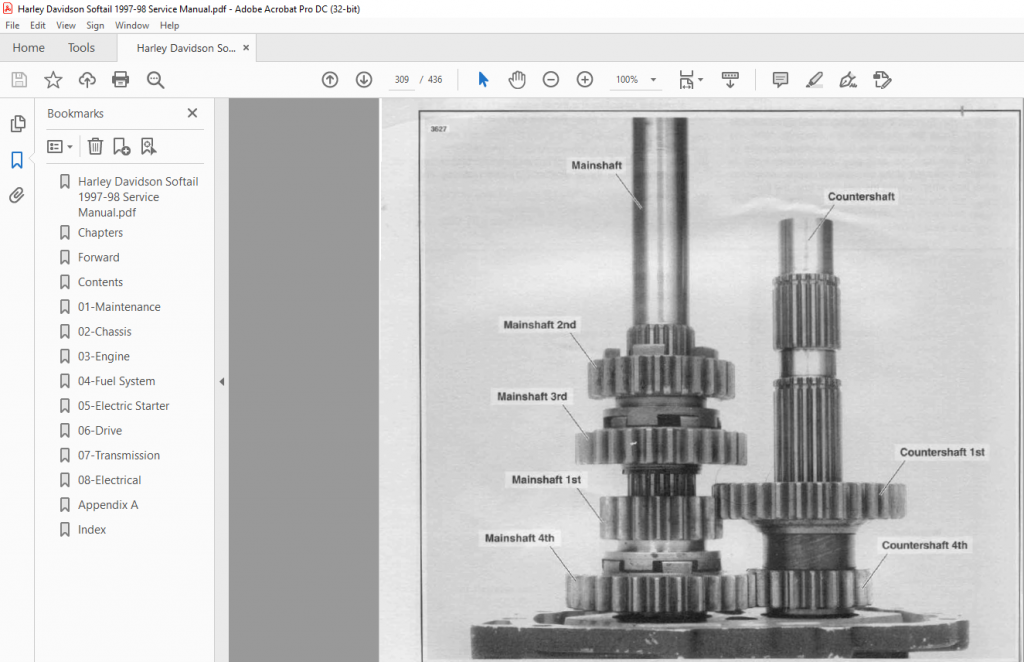
Task: Switch to the Tools tab
Action: point(81,48)
